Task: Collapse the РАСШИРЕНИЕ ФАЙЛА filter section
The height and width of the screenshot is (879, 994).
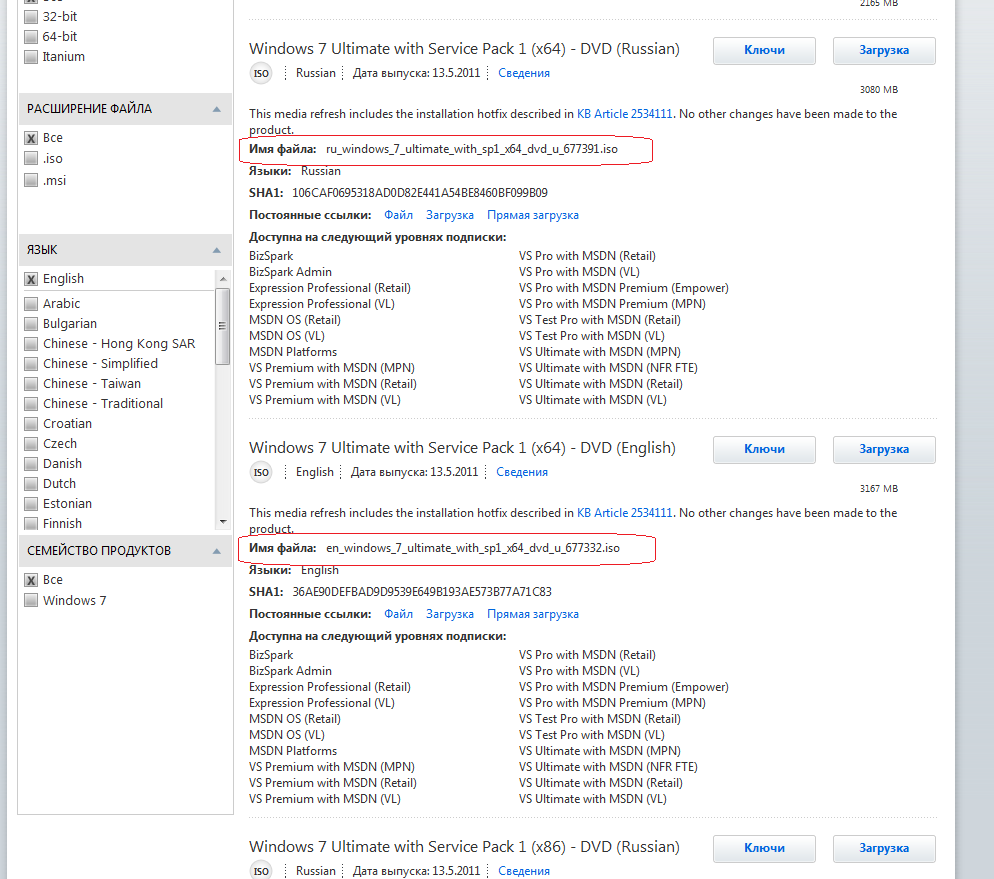Action: (x=216, y=109)
